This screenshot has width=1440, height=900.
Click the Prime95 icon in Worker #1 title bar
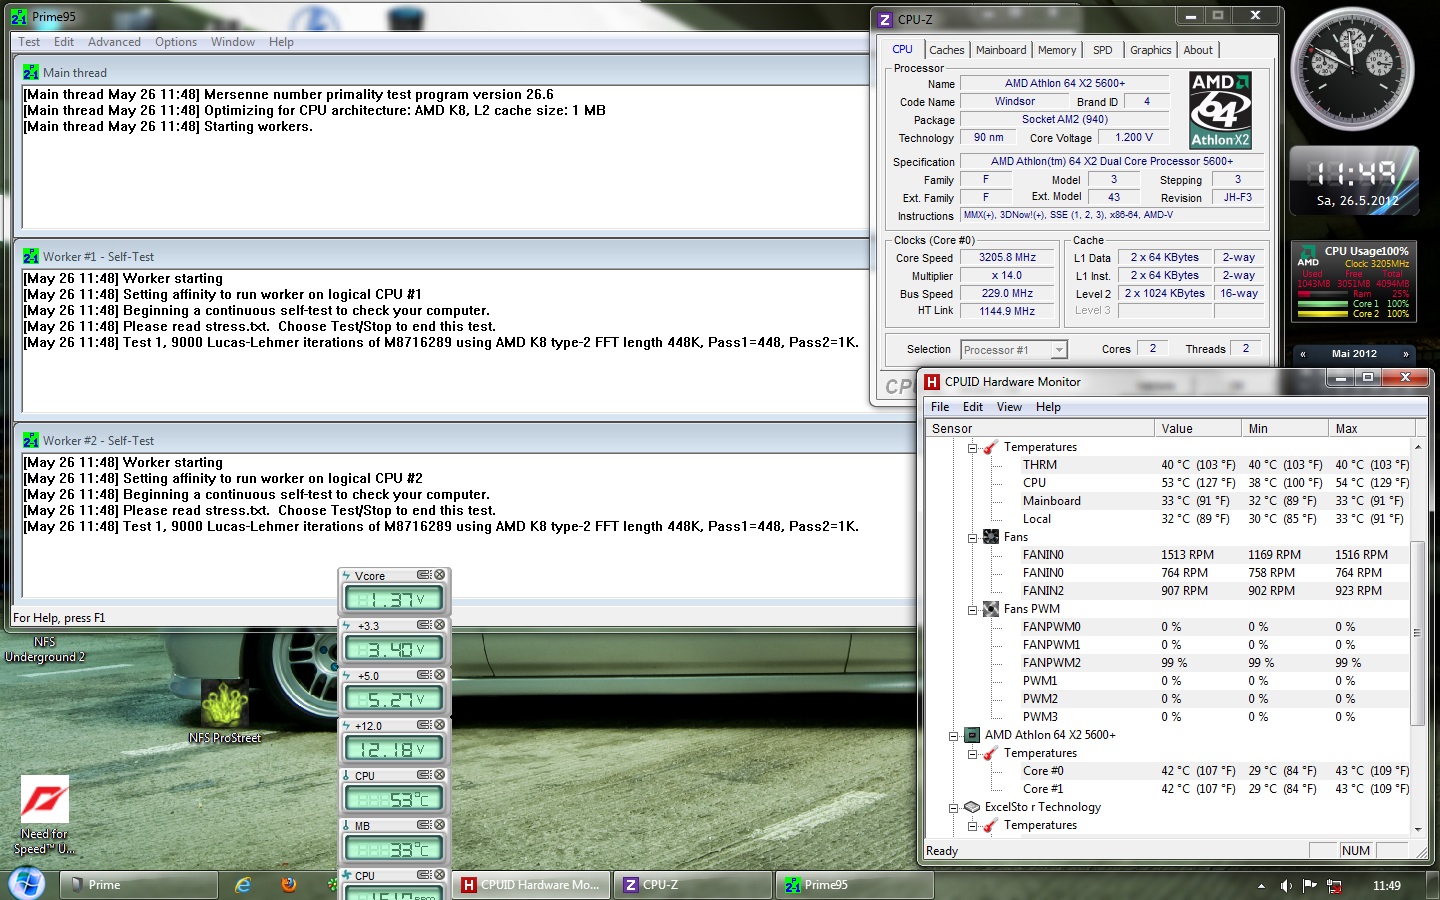[x=31, y=257]
